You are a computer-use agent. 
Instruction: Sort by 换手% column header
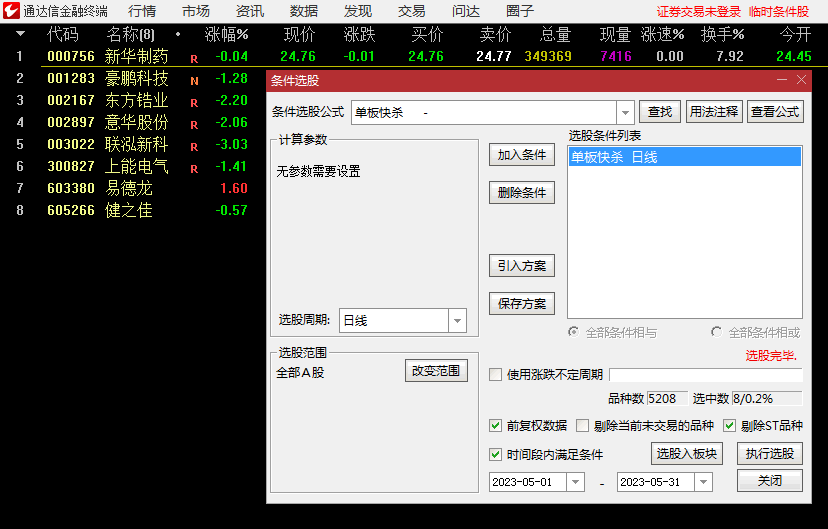722,34
